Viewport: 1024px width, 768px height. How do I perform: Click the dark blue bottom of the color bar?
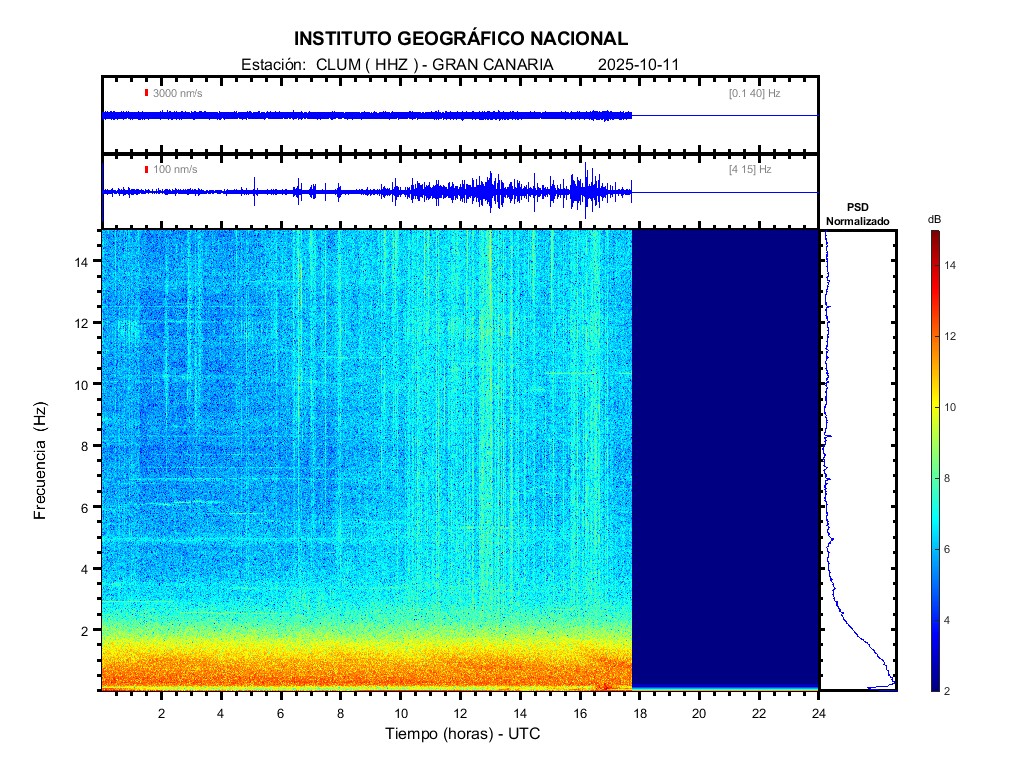[x=934, y=684]
